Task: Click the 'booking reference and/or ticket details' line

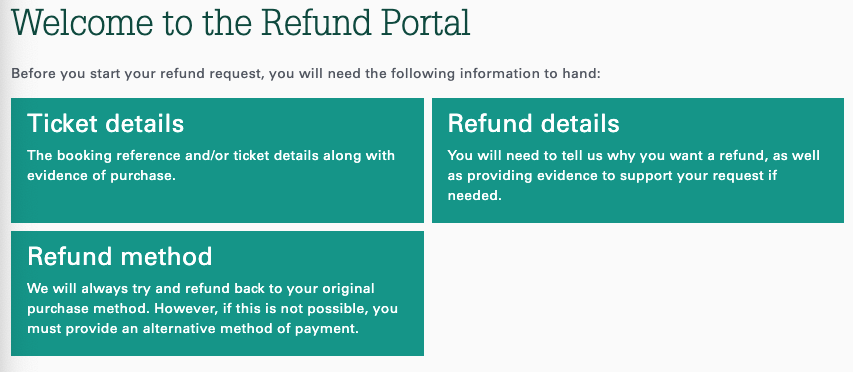Action: (x=211, y=156)
